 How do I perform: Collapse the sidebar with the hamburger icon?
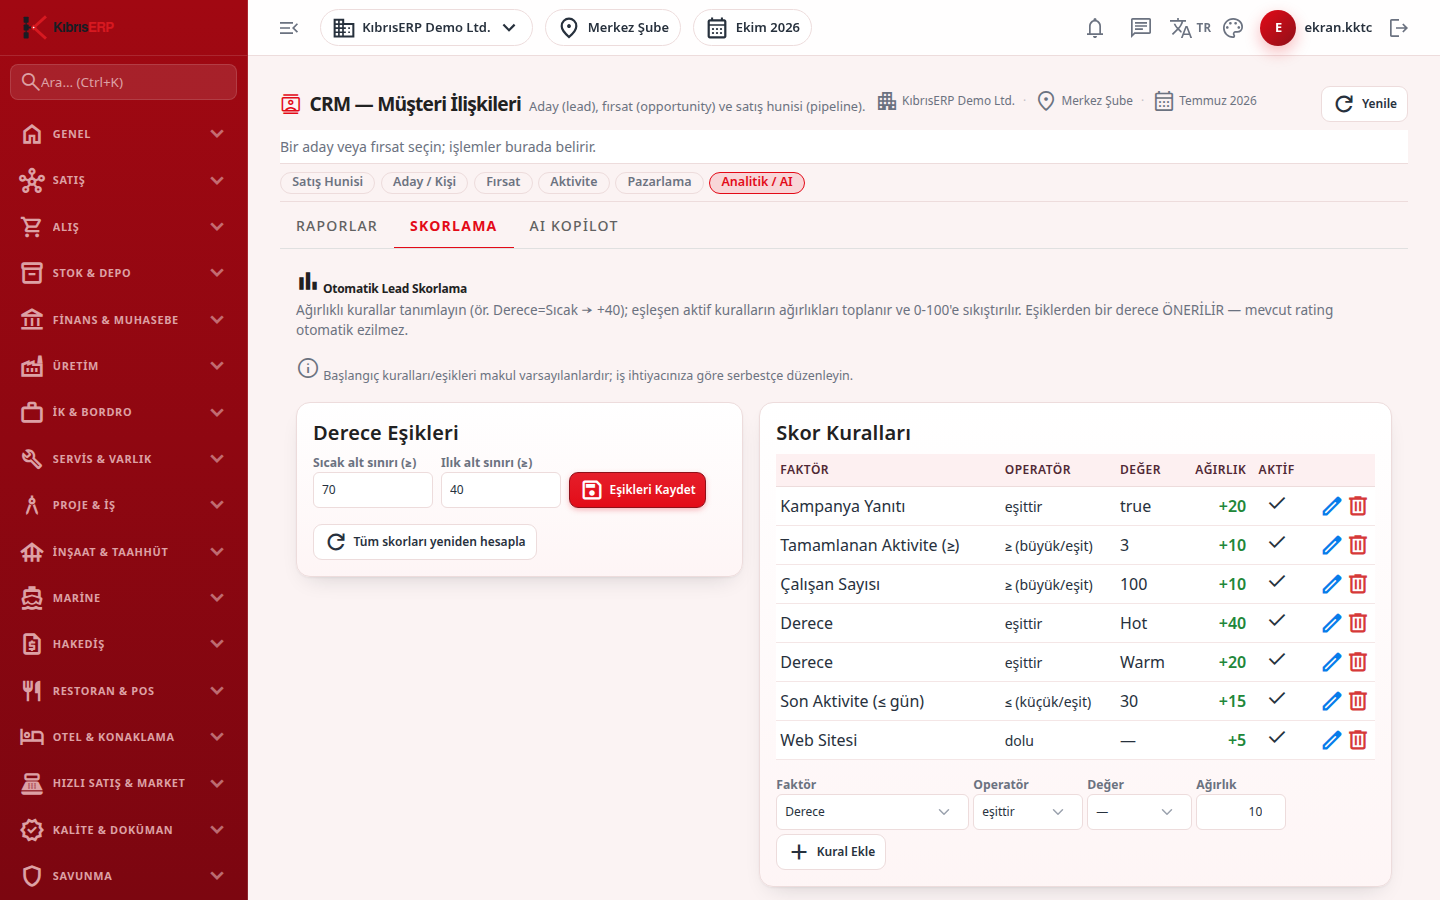click(289, 28)
